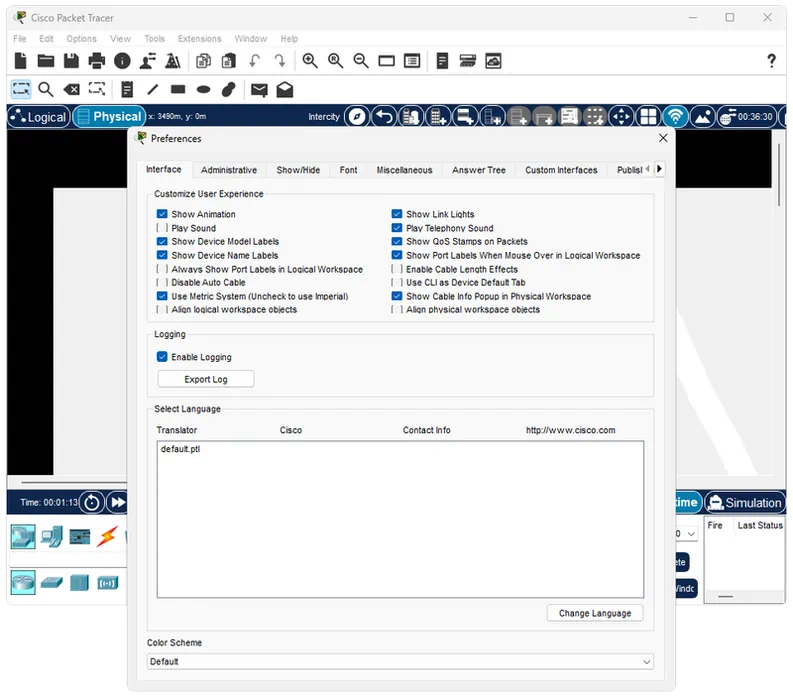The height and width of the screenshot is (700, 793).
Task: Open the Color Scheme dropdown
Action: 400,662
